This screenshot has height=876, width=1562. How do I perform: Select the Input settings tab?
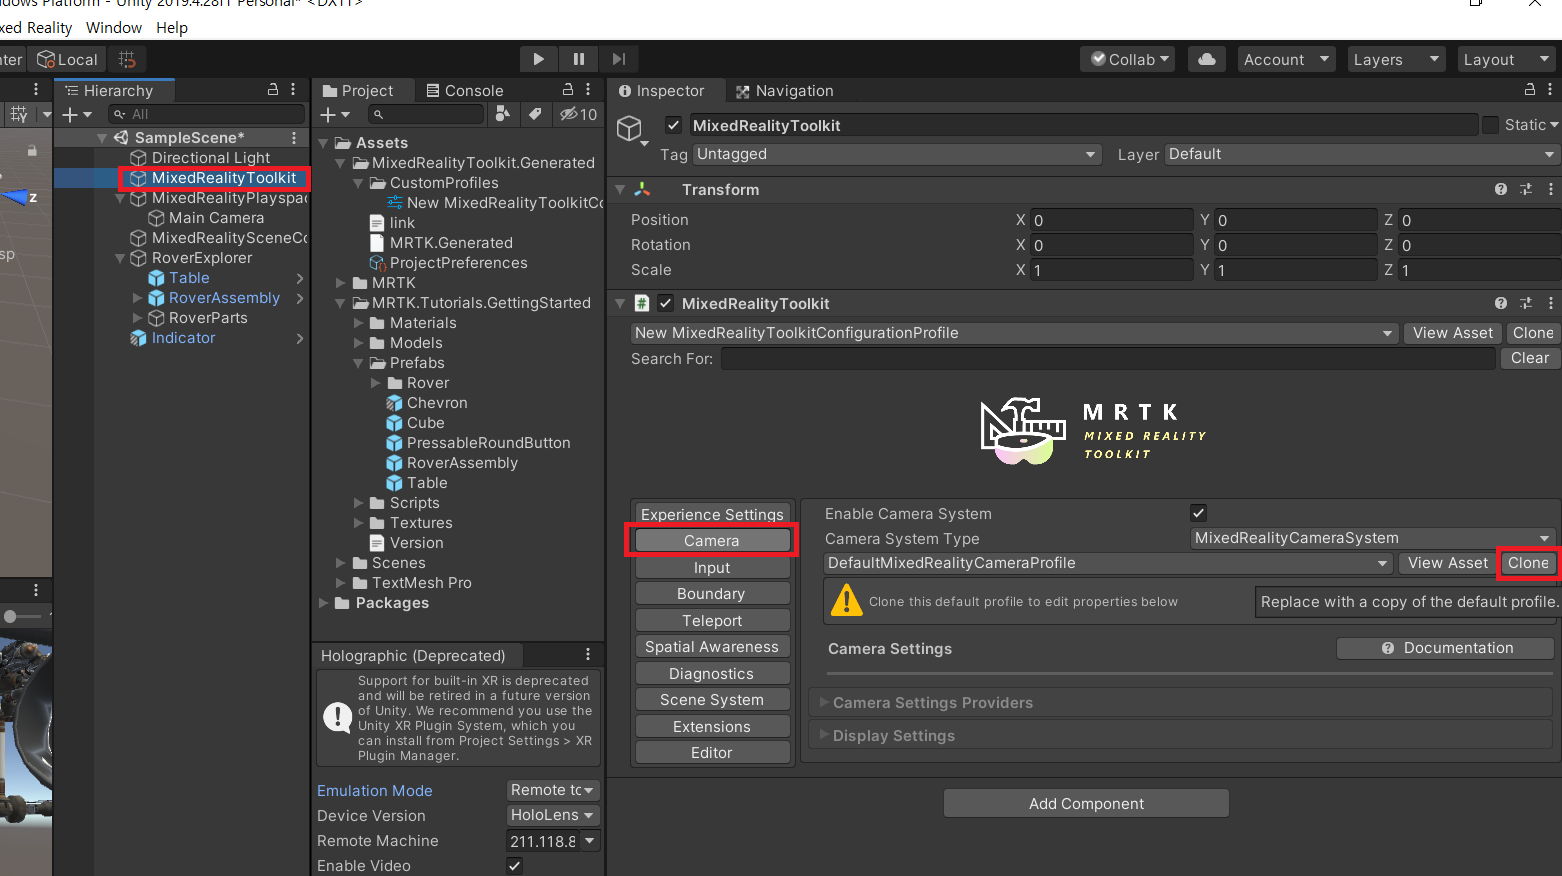[712, 567]
